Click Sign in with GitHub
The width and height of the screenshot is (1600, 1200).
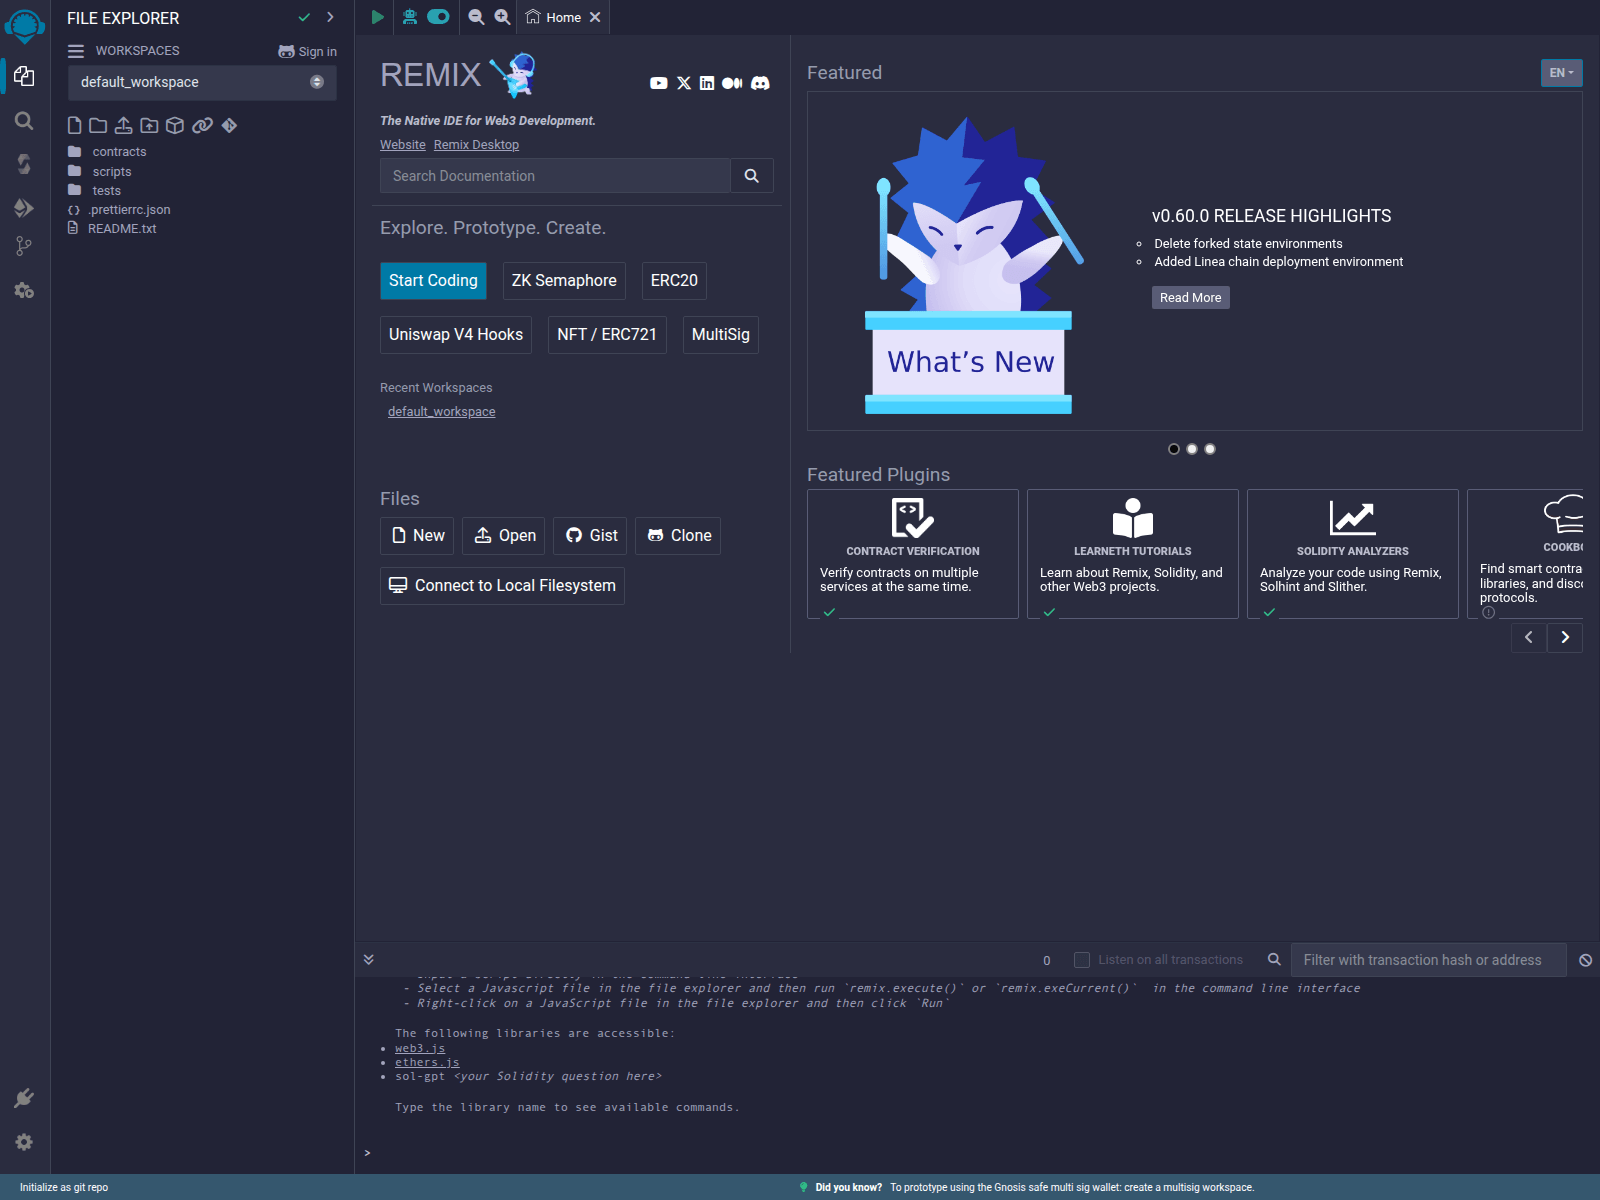[x=307, y=51]
